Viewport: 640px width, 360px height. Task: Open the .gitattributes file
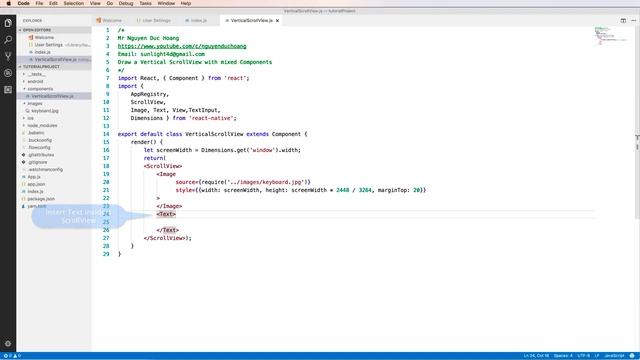click(41, 155)
